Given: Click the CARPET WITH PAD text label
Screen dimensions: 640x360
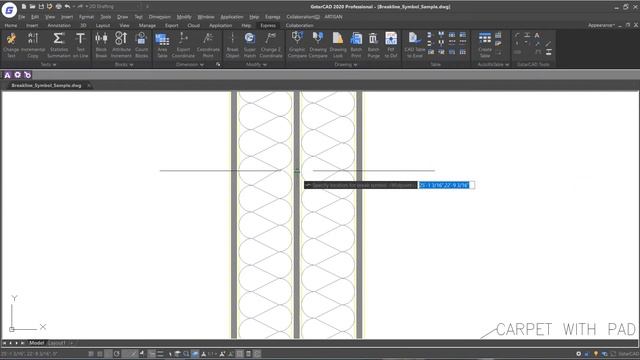Looking at the screenshot, I should pyautogui.click(x=566, y=329).
